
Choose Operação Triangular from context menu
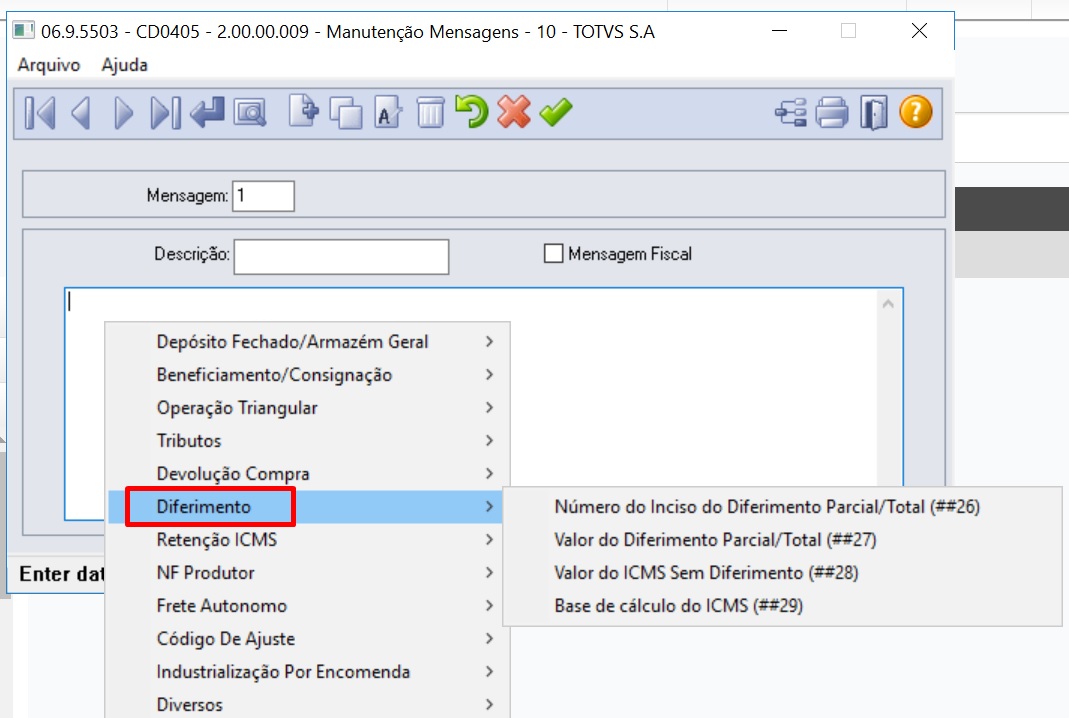tap(309, 408)
